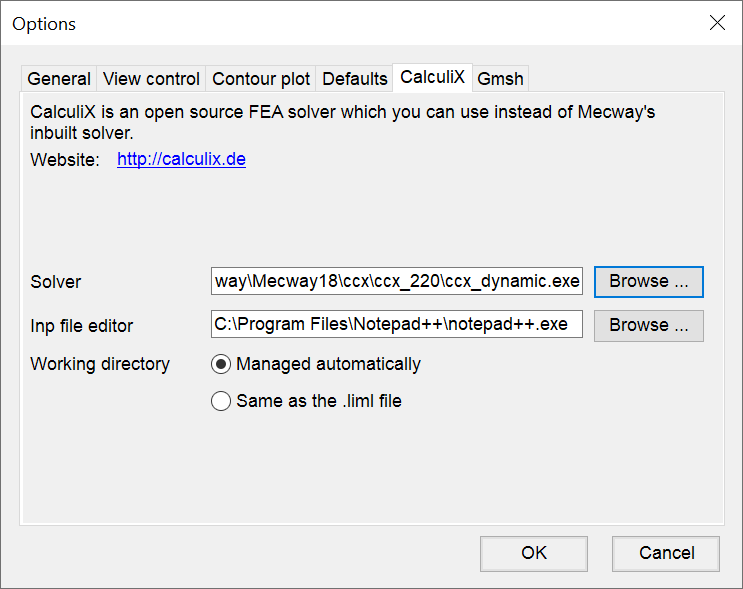Image resolution: width=743 pixels, height=589 pixels.
Task: Click the CalculiX tab
Action: tap(432, 77)
